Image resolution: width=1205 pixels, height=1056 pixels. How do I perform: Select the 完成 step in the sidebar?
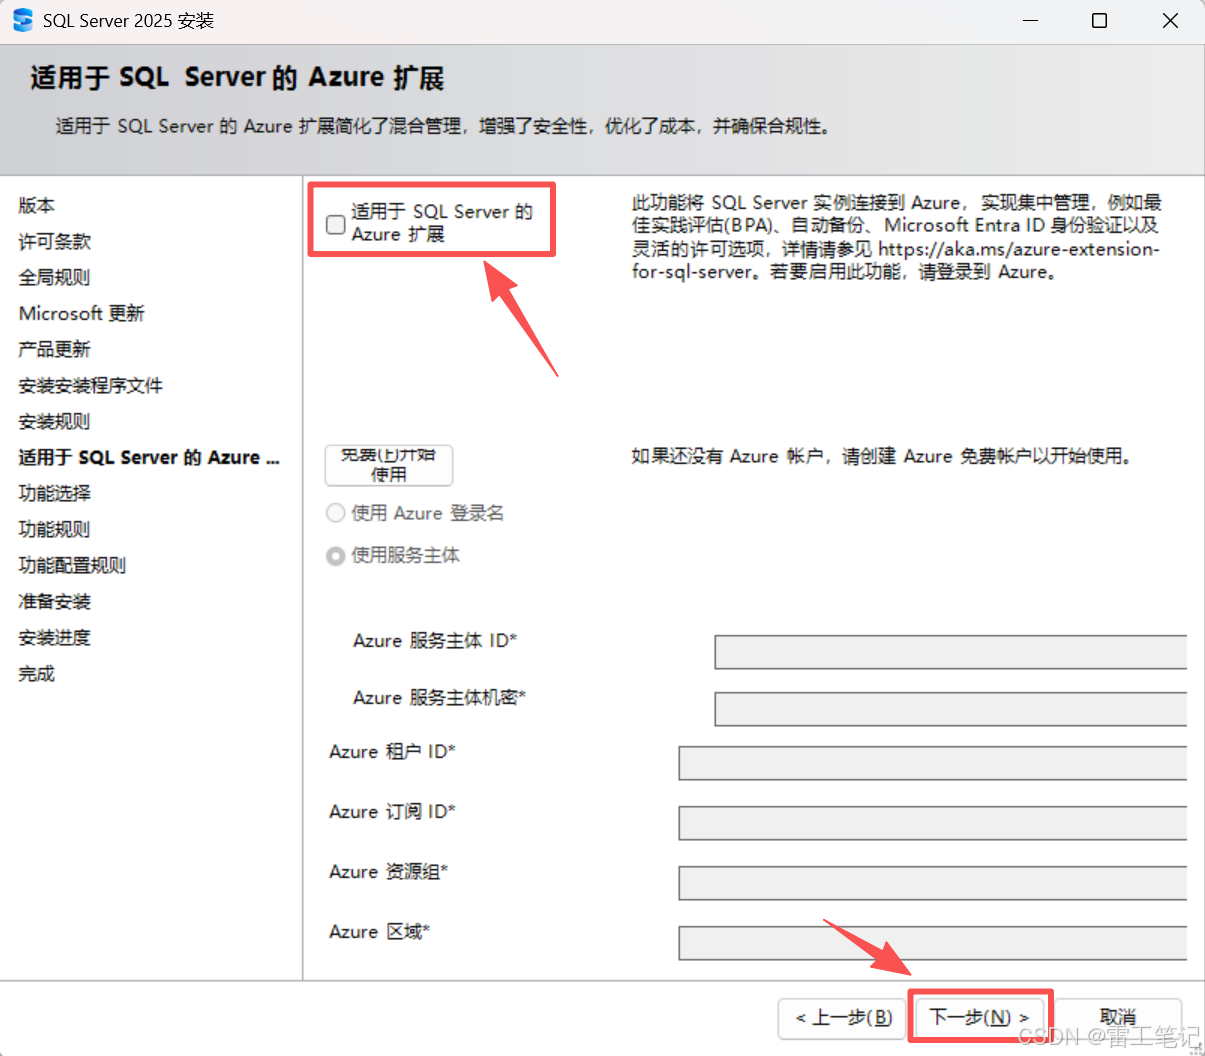(x=37, y=673)
